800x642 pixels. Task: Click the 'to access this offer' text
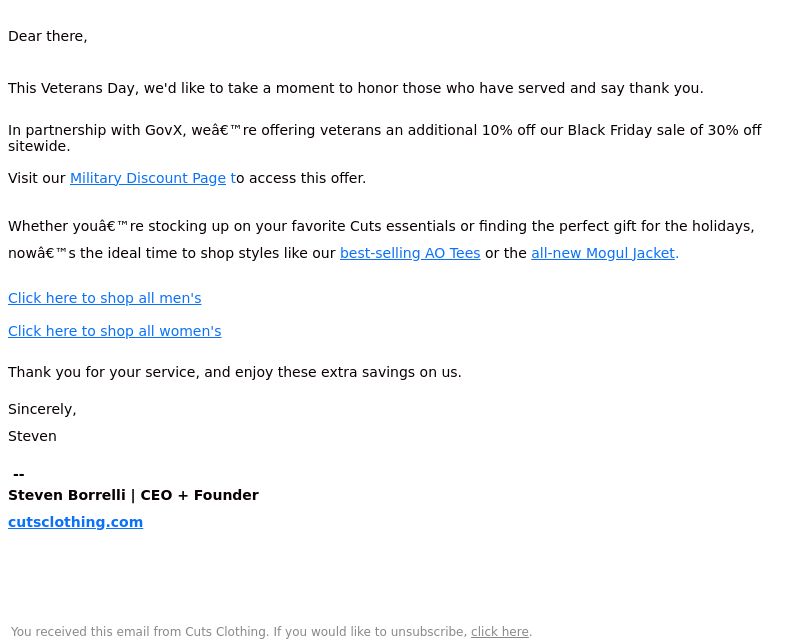coord(298,178)
